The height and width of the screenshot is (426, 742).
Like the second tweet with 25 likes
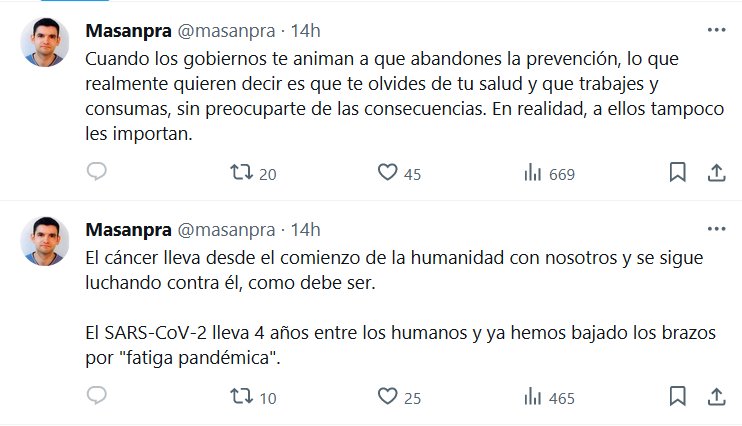(388, 397)
